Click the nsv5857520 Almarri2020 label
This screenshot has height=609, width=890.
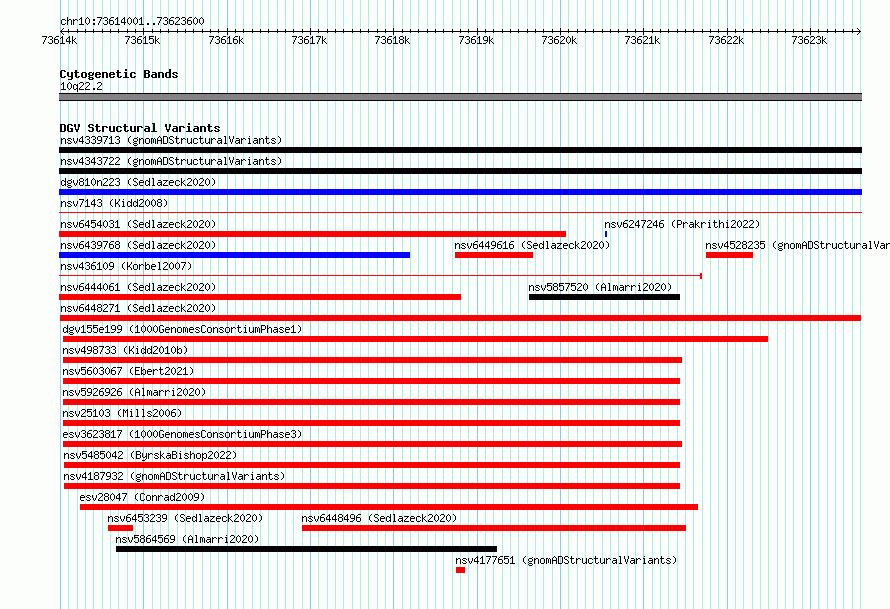pyautogui.click(x=600, y=287)
